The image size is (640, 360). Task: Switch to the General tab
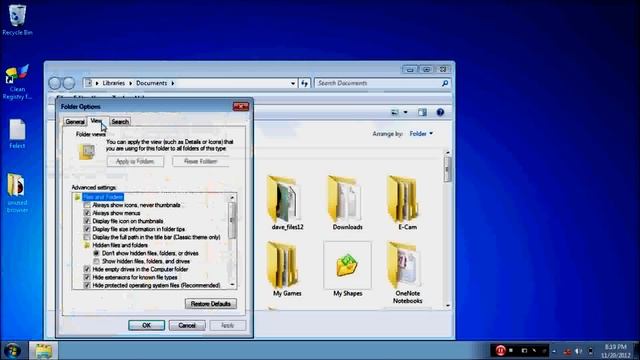(x=75, y=122)
